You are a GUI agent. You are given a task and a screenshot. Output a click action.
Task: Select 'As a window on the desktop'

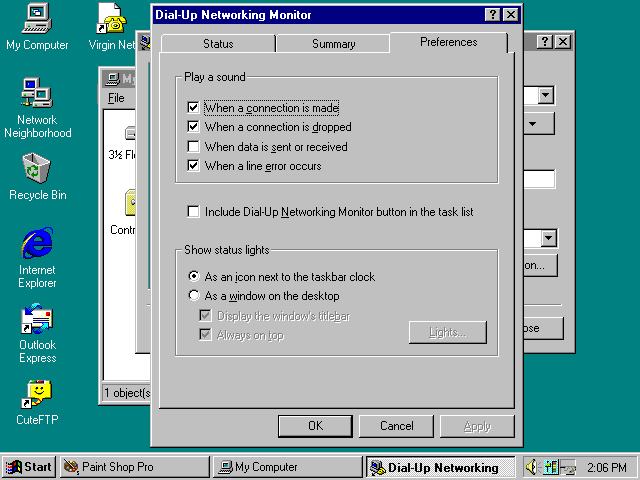(x=194, y=296)
